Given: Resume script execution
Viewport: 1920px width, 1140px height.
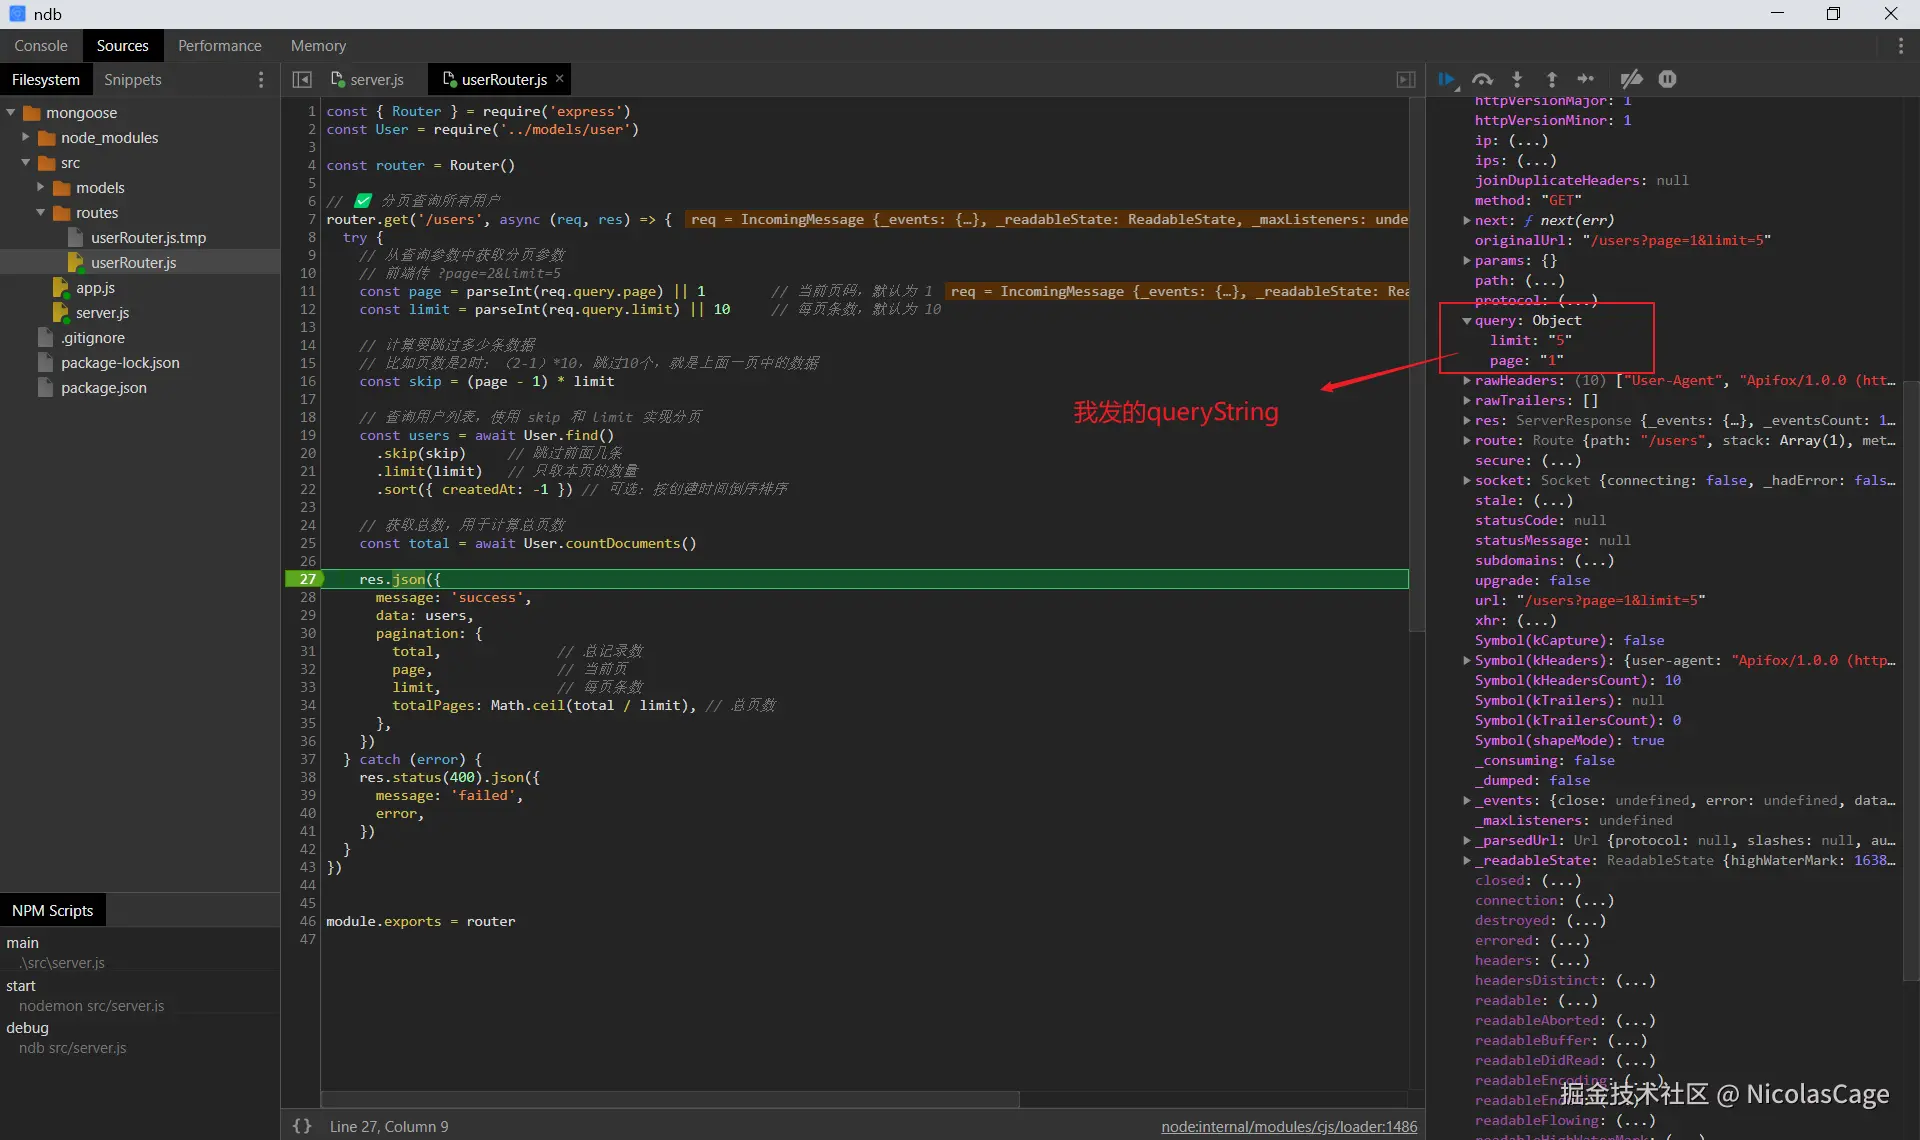Looking at the screenshot, I should coord(1447,79).
